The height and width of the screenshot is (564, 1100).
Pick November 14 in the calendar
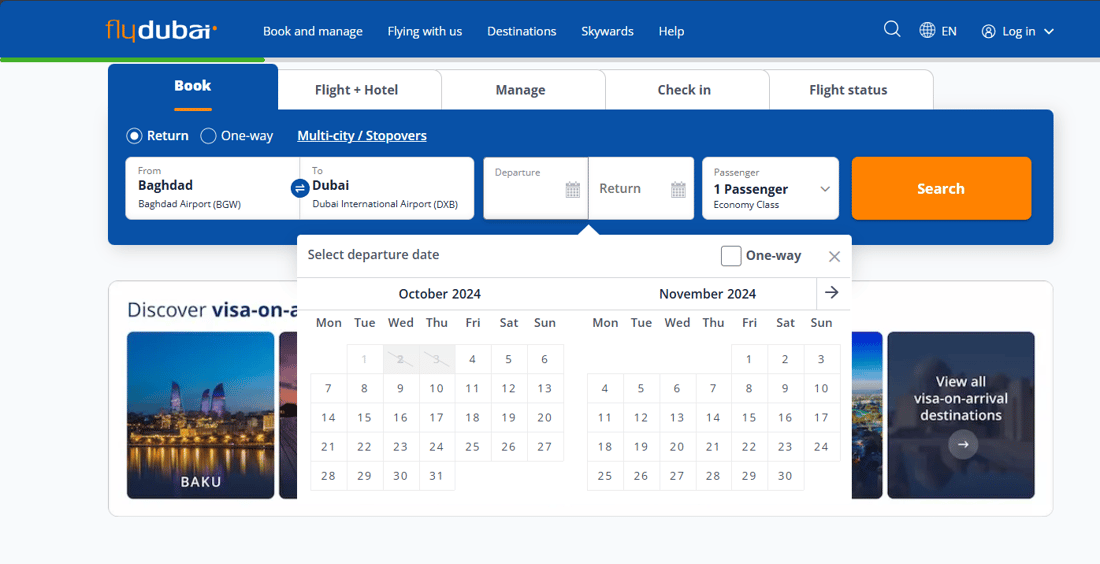(x=713, y=417)
